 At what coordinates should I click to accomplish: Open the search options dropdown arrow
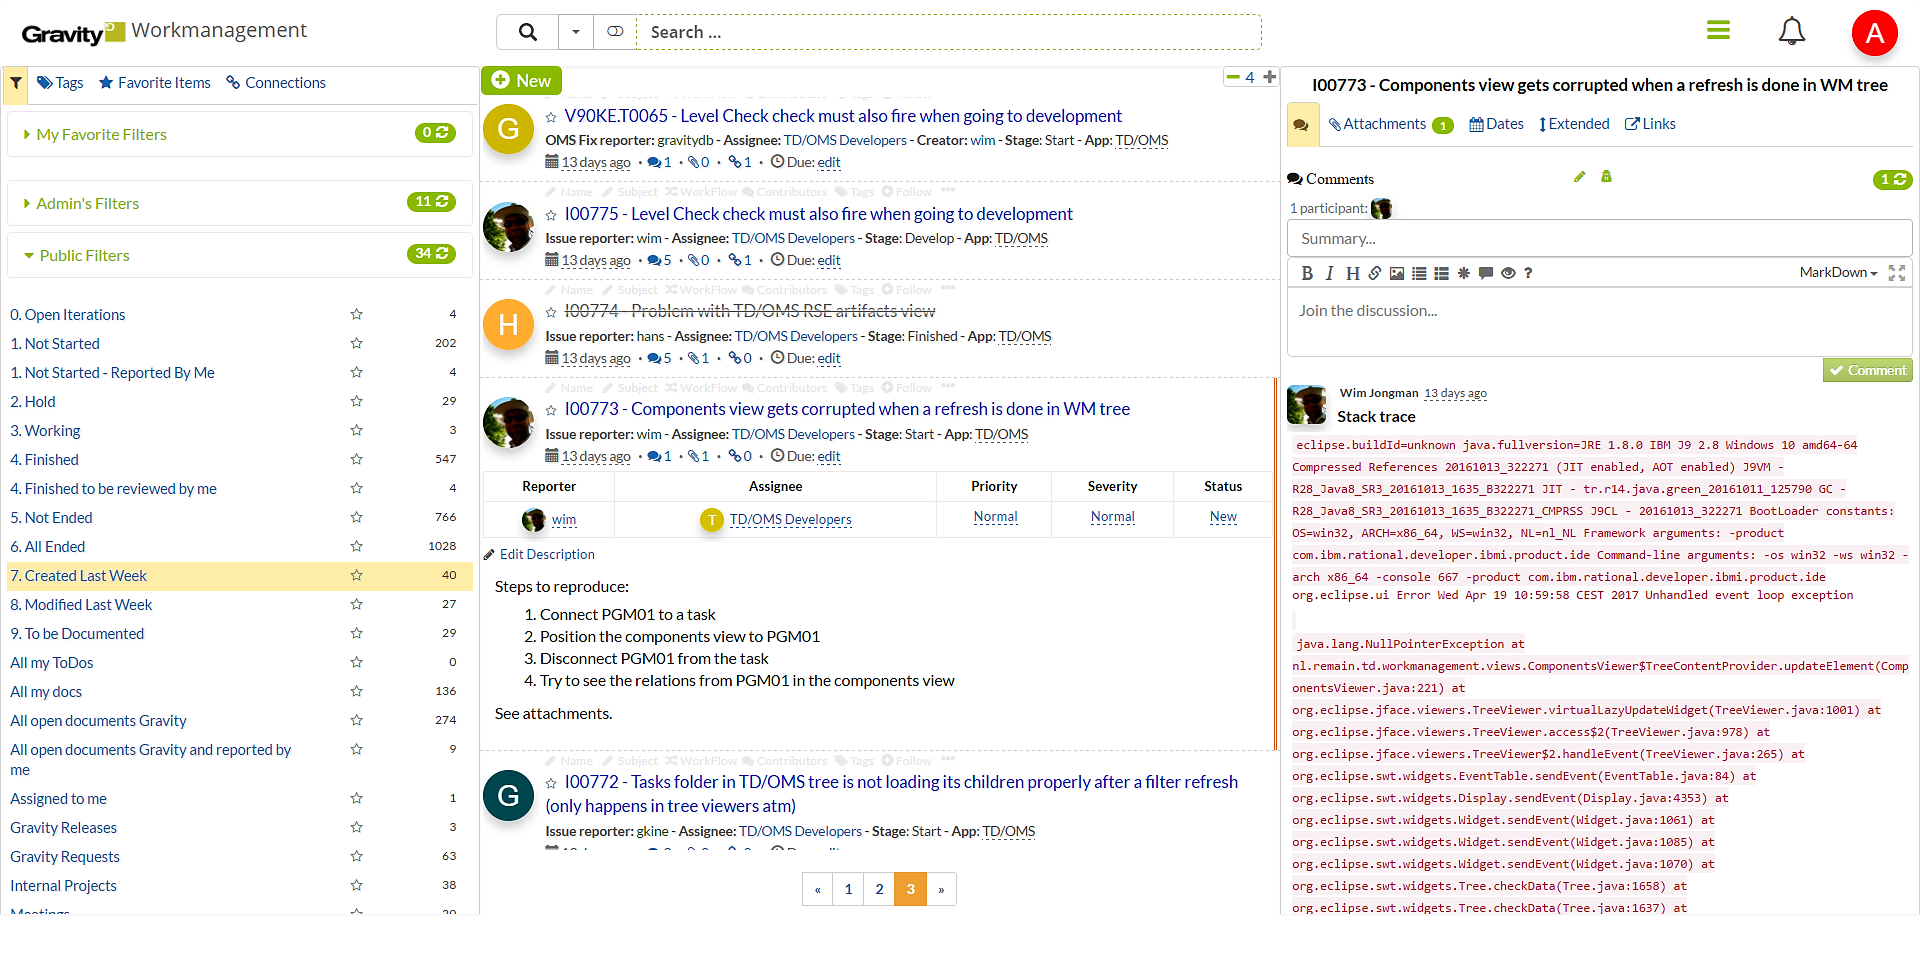click(x=575, y=32)
